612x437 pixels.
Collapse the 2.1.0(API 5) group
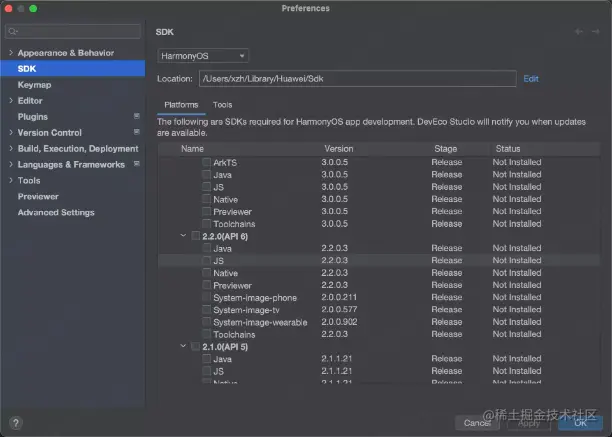coord(183,346)
